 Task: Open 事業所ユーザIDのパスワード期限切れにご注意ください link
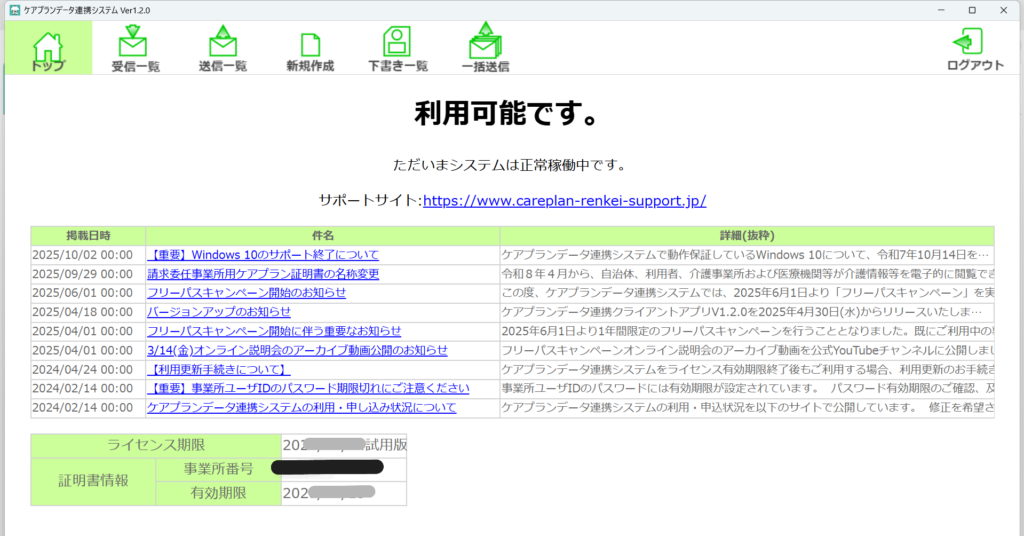click(x=308, y=388)
